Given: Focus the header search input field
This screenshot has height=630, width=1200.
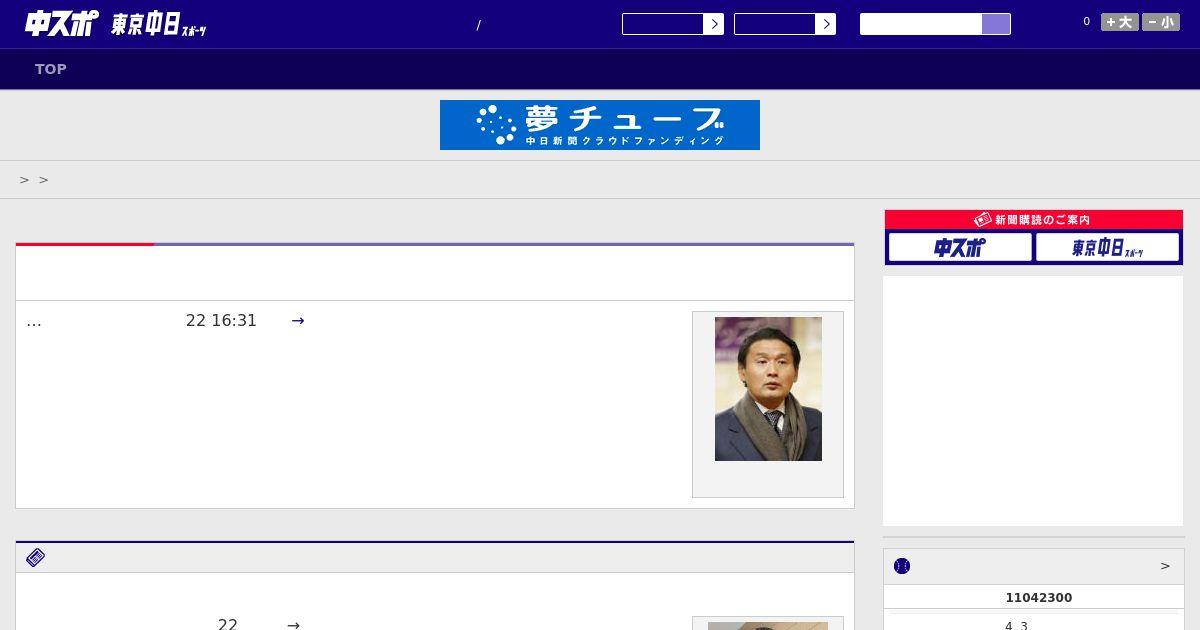Looking at the screenshot, I should (x=921, y=24).
